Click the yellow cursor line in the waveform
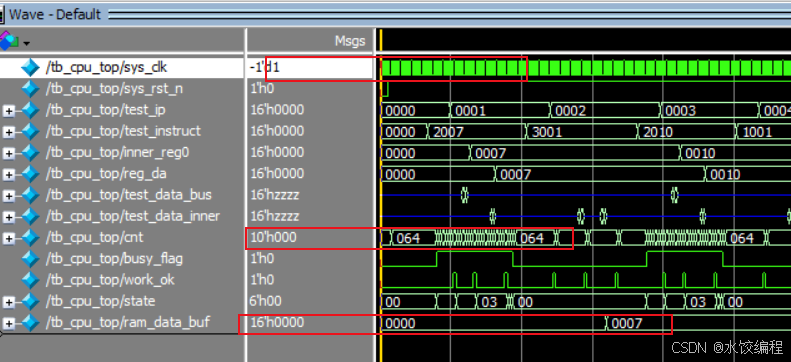Image resolution: width=791 pixels, height=362 pixels. click(x=381, y=194)
